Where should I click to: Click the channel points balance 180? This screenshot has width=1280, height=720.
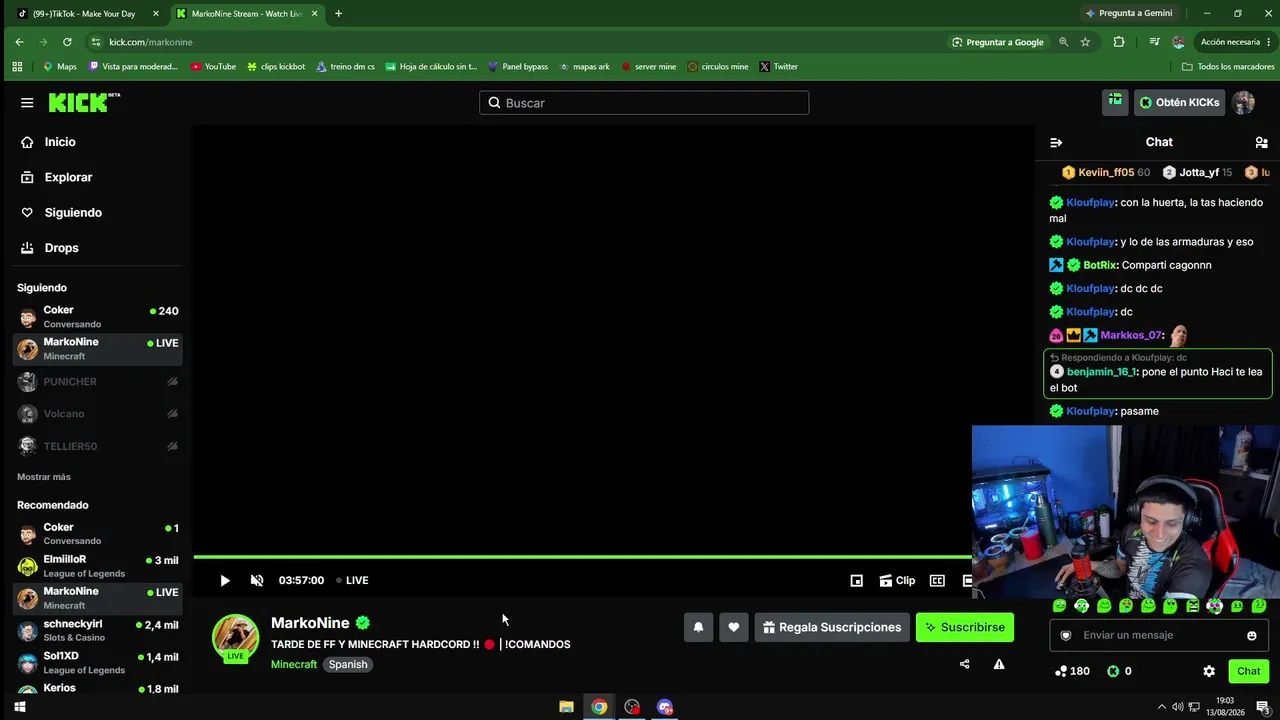(1072, 671)
